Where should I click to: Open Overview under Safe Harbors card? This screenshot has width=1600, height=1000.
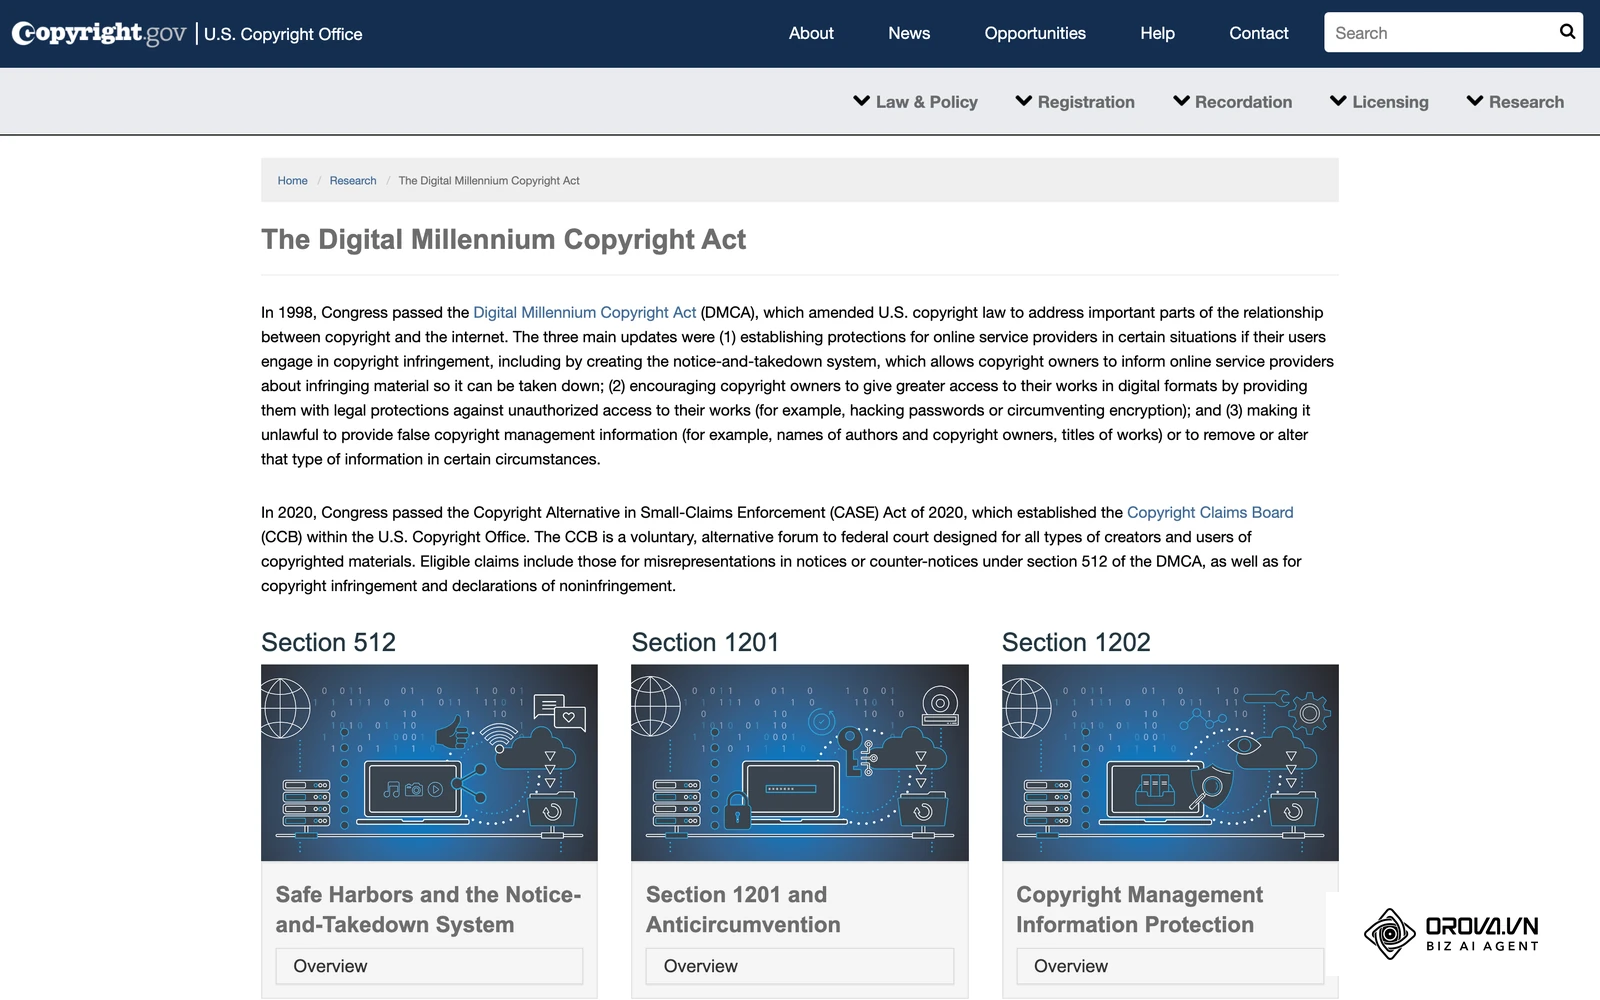(429, 966)
